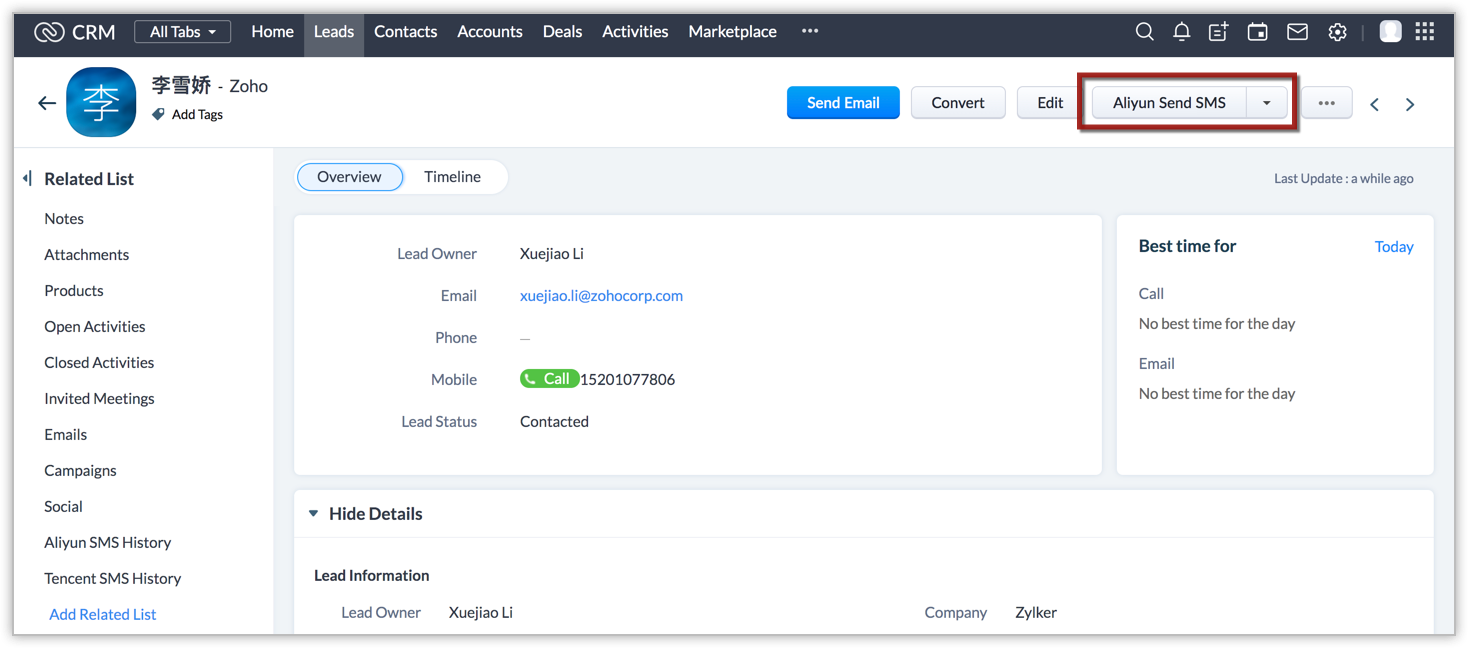The height and width of the screenshot is (648, 1468).
Task: Open the more actions ellipsis button
Action: (1327, 103)
